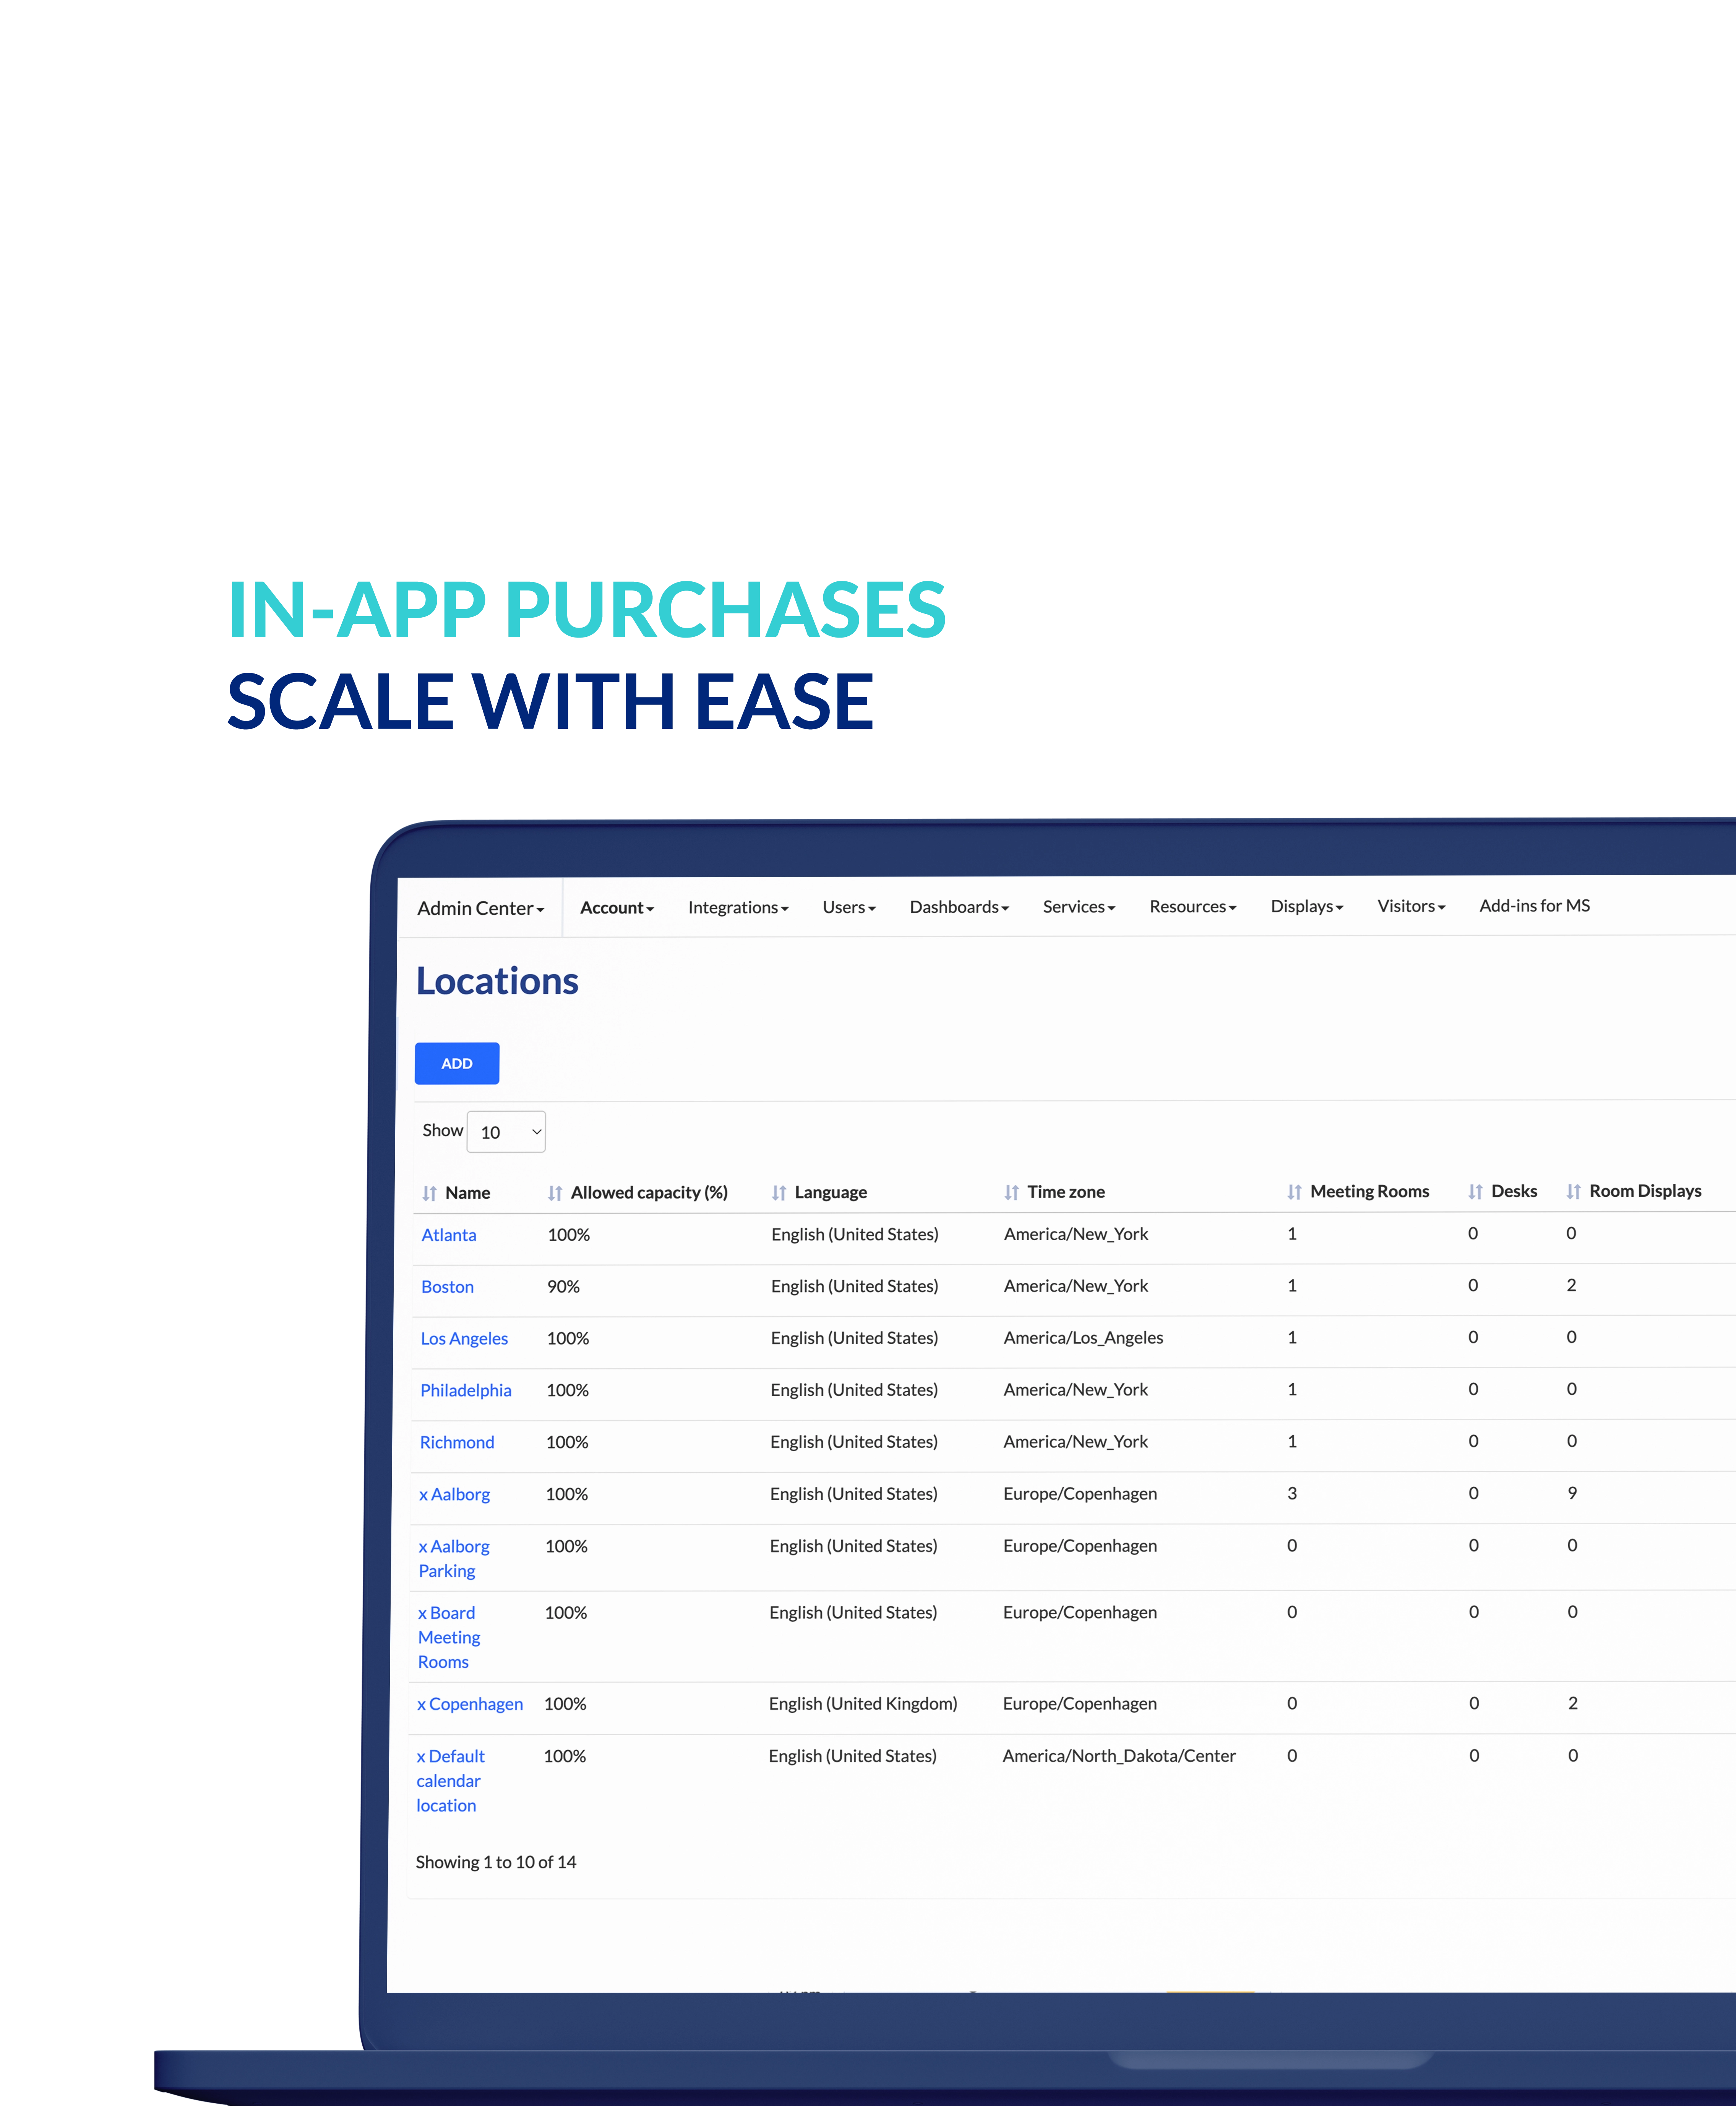Click America/Los_Angeles time zone cell
Screen dimensions: 1736x2106
click(x=1083, y=1338)
